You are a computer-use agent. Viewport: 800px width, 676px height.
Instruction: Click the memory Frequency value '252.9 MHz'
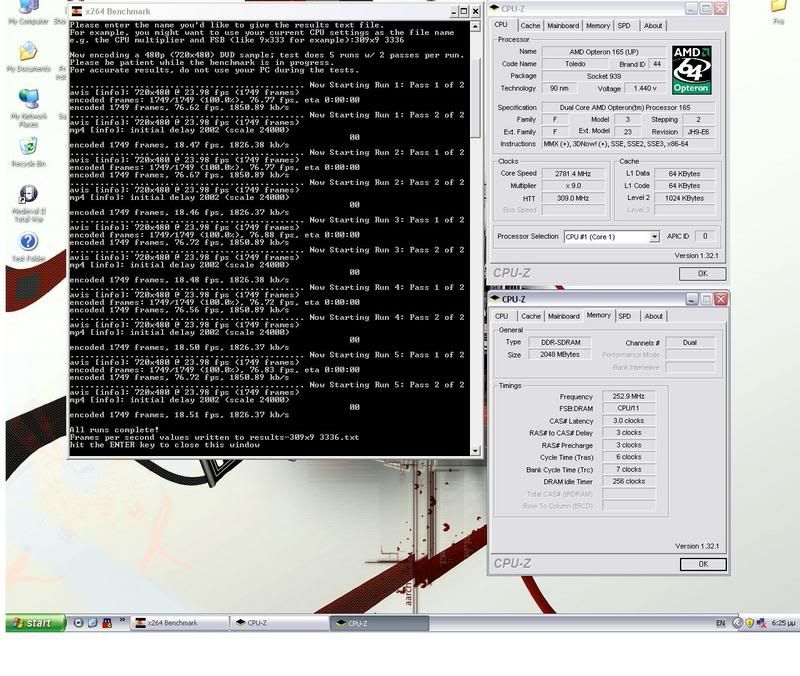(x=629, y=396)
